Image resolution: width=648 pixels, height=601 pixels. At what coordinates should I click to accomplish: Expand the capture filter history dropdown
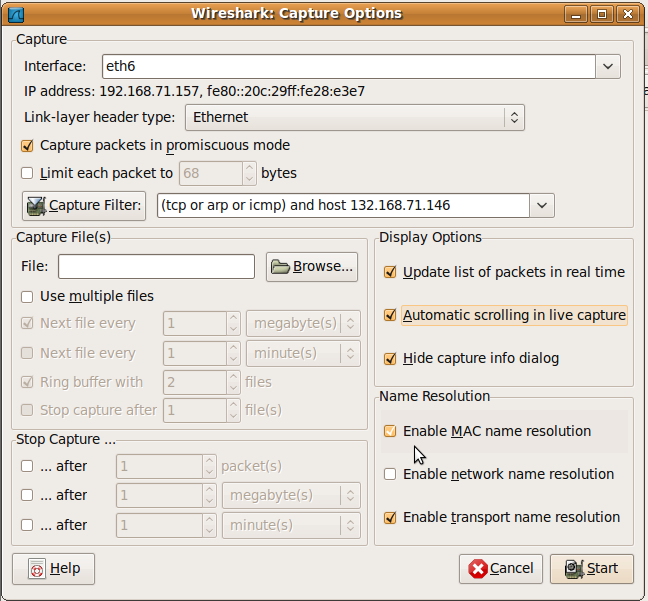[542, 205]
